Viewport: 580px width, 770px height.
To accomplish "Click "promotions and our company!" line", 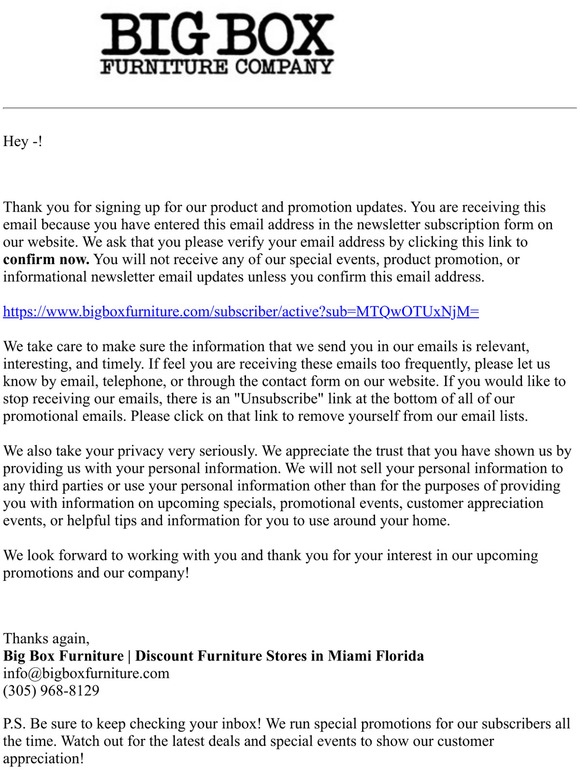I will [96, 573].
